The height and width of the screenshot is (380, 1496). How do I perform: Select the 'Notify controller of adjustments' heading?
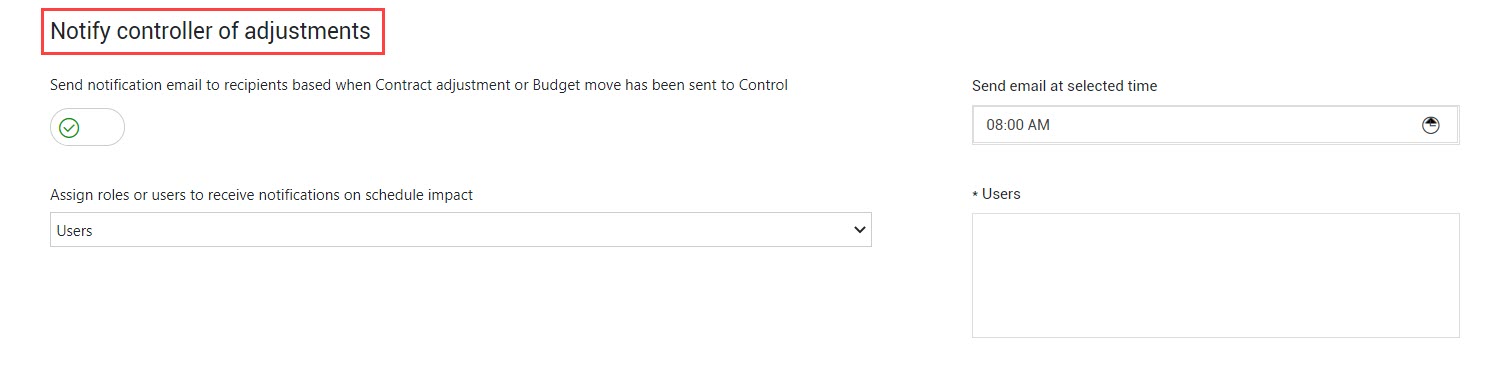click(x=210, y=31)
